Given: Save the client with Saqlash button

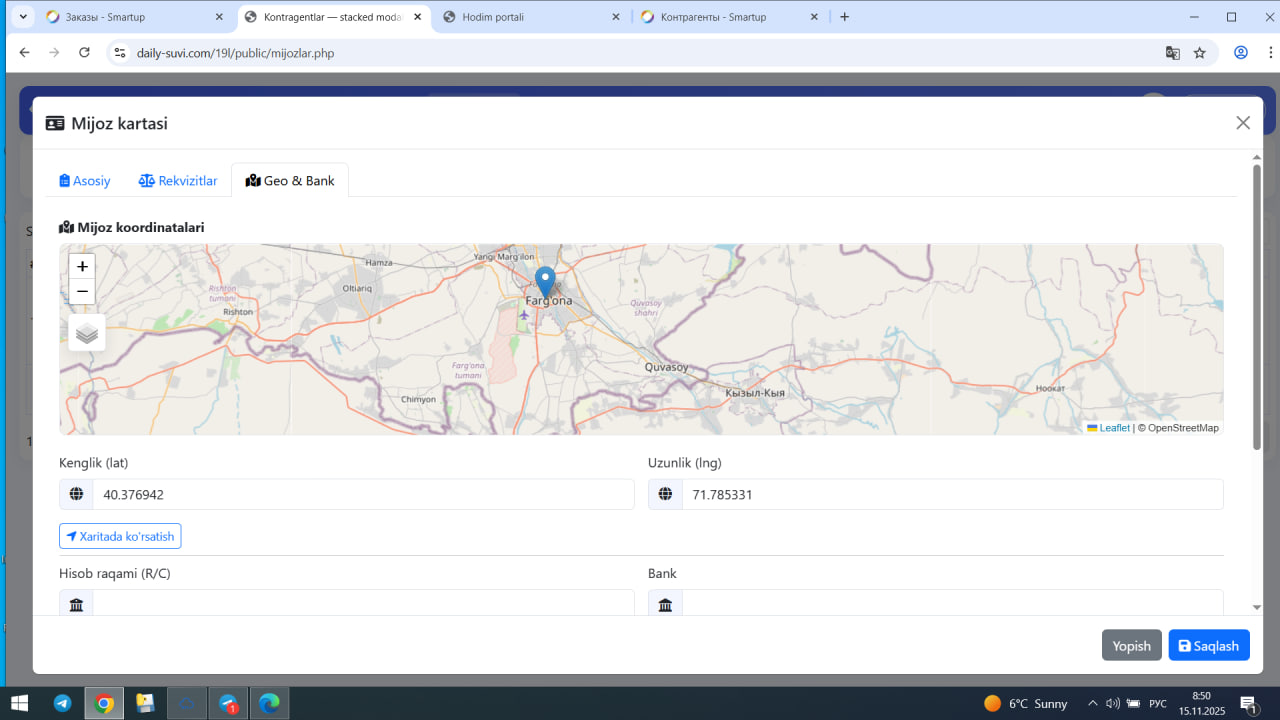Looking at the screenshot, I should coord(1208,646).
